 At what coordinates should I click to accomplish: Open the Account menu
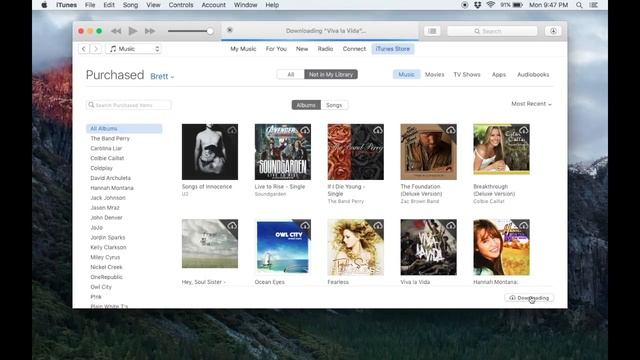pos(213,5)
